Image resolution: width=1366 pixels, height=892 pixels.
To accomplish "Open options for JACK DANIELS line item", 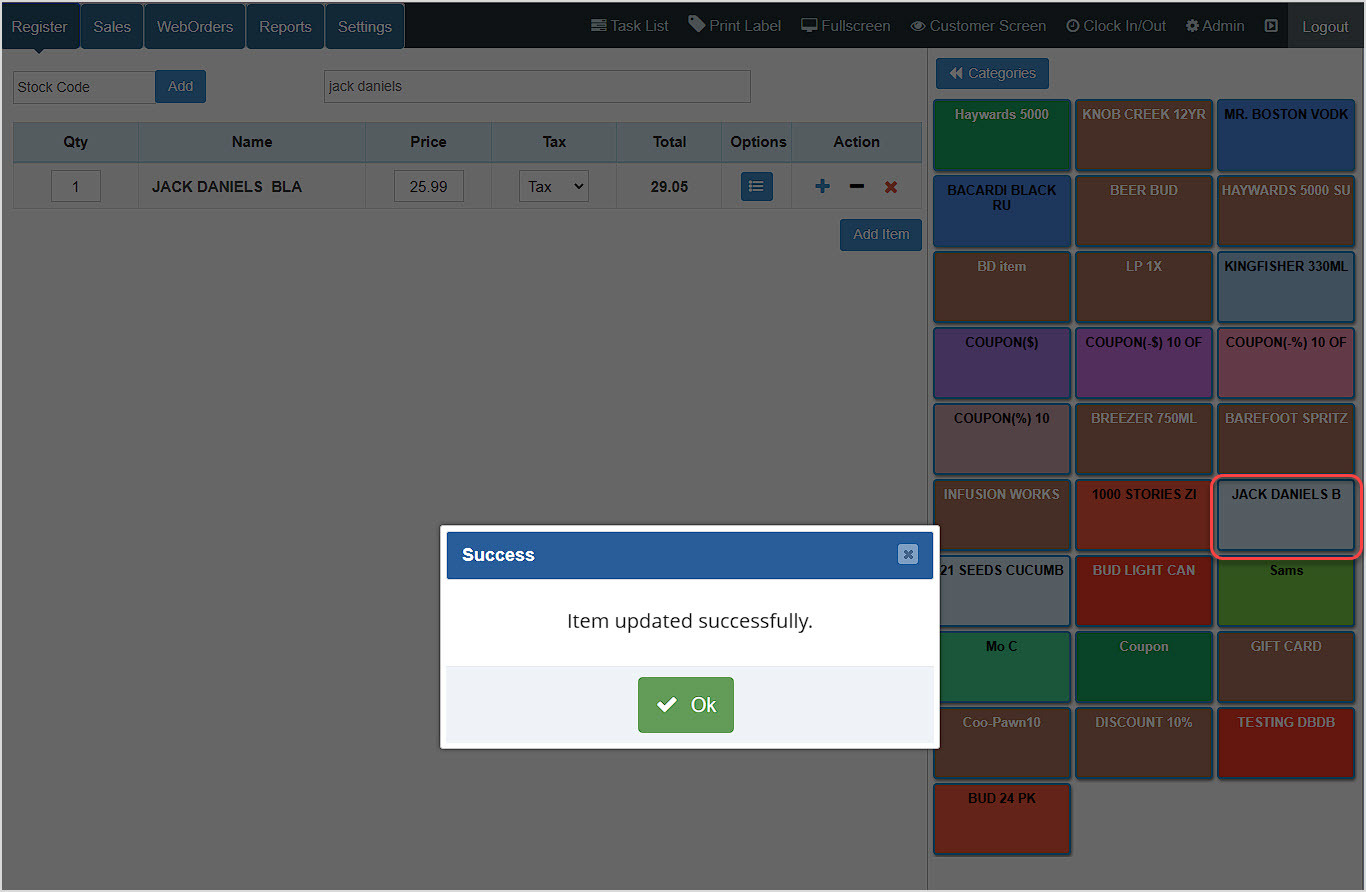I will click(x=756, y=186).
